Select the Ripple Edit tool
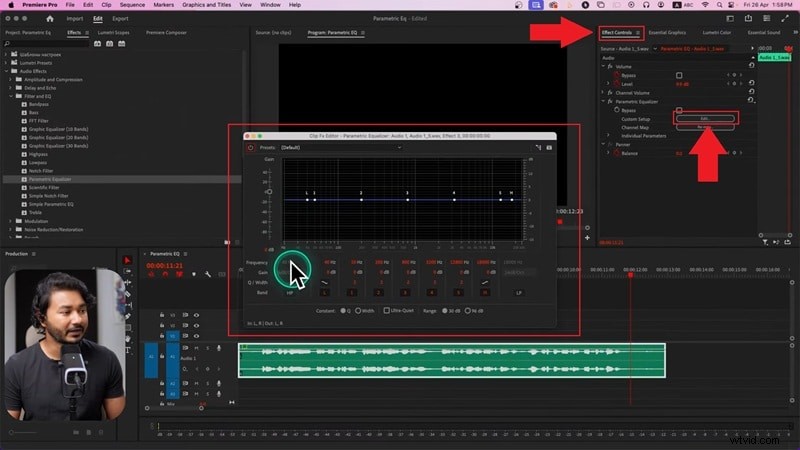The height and width of the screenshot is (450, 800). 128,283
